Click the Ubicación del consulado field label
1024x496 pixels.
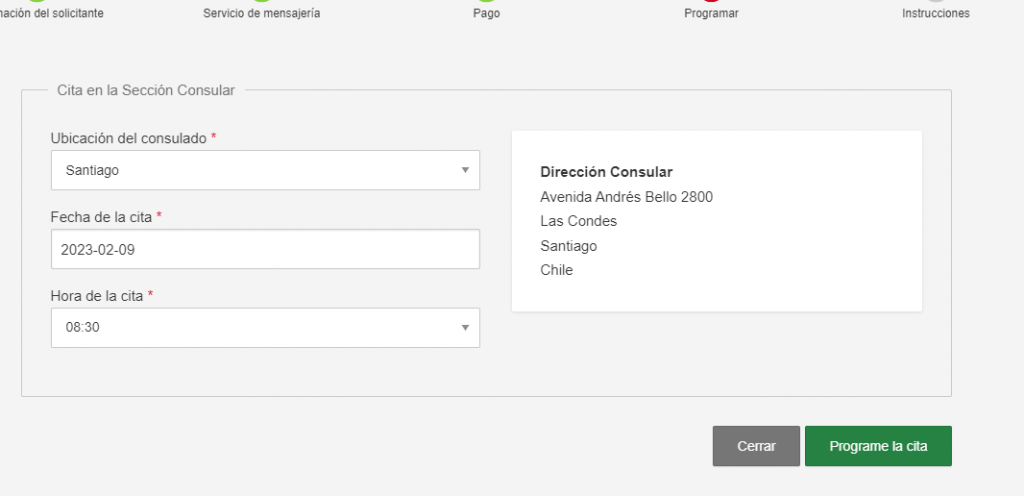(x=133, y=138)
